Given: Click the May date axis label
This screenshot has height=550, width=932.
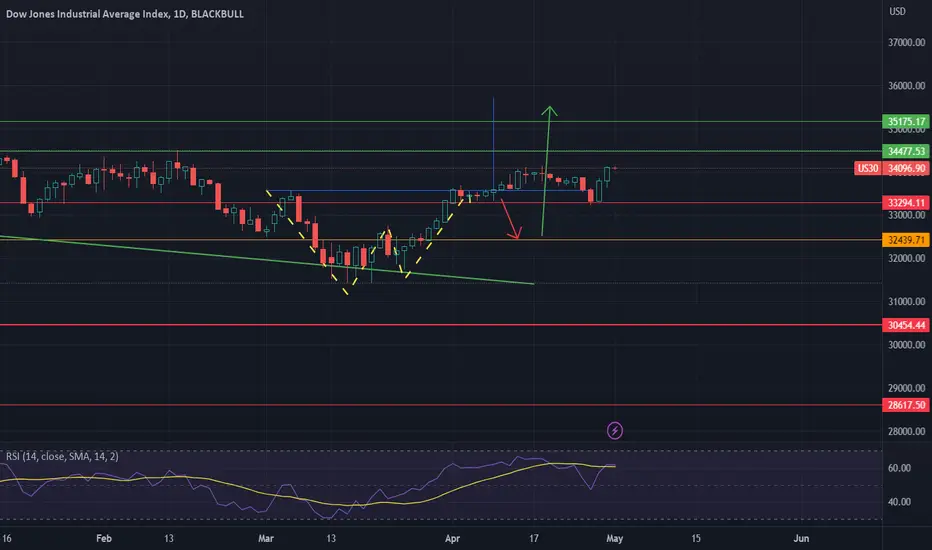Looking at the screenshot, I should pos(615,538).
